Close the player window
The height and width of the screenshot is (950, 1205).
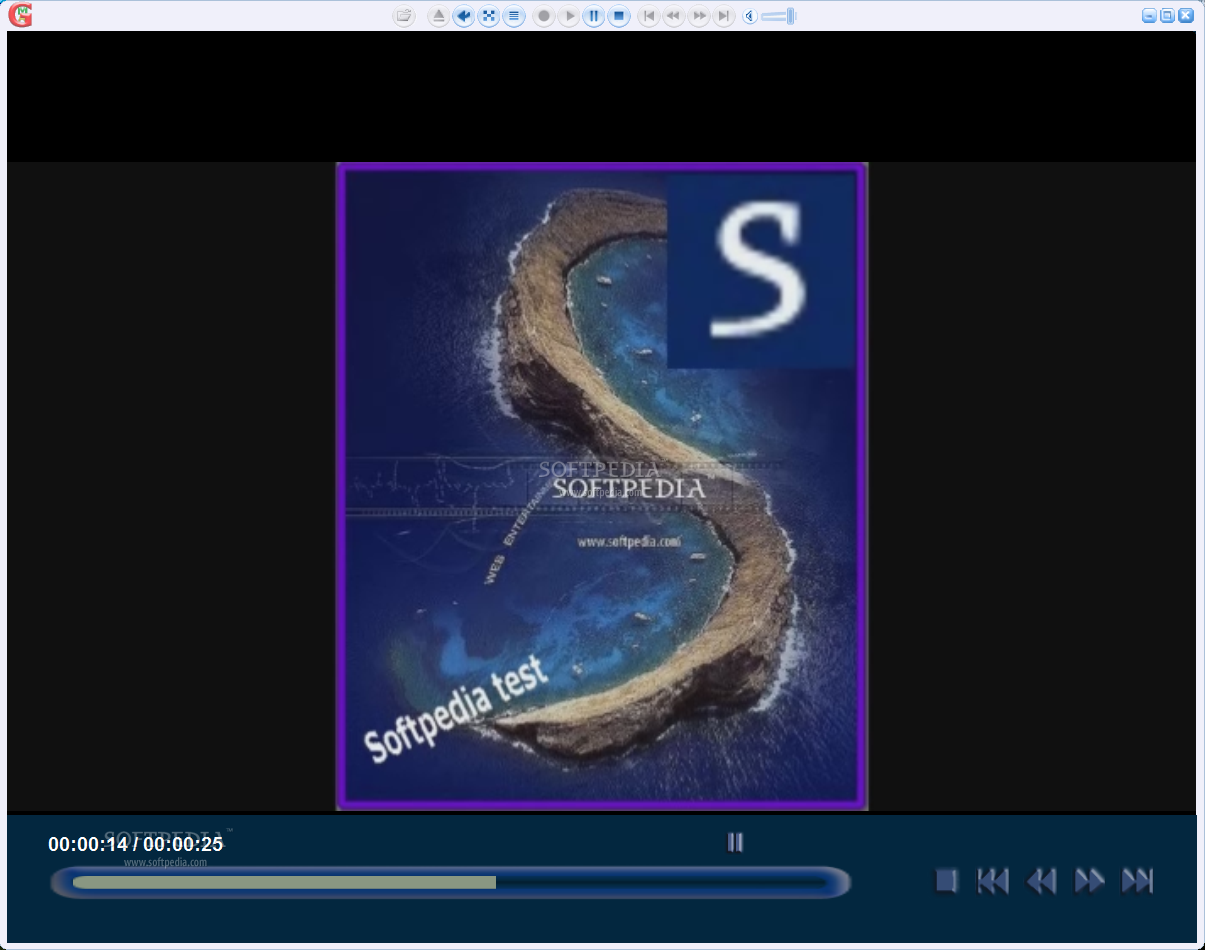coord(1186,15)
